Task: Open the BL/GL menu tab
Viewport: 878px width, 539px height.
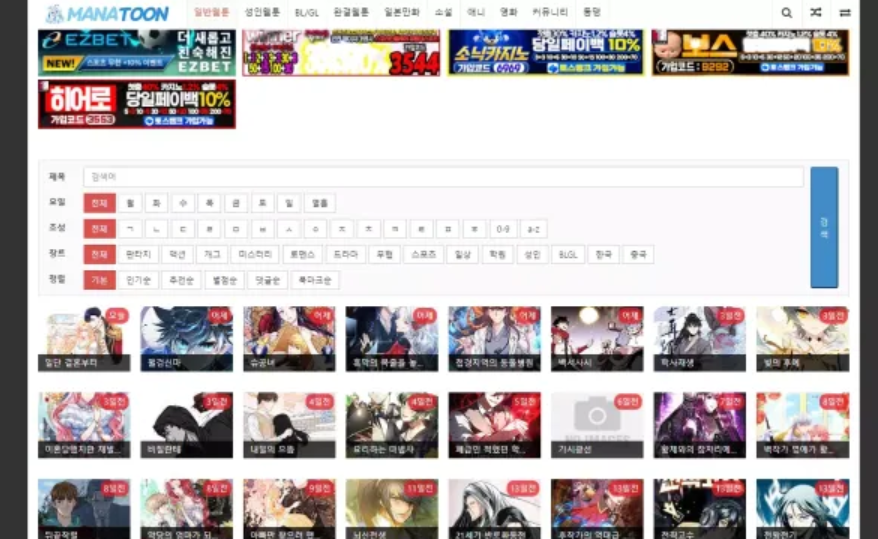Action: [307, 13]
